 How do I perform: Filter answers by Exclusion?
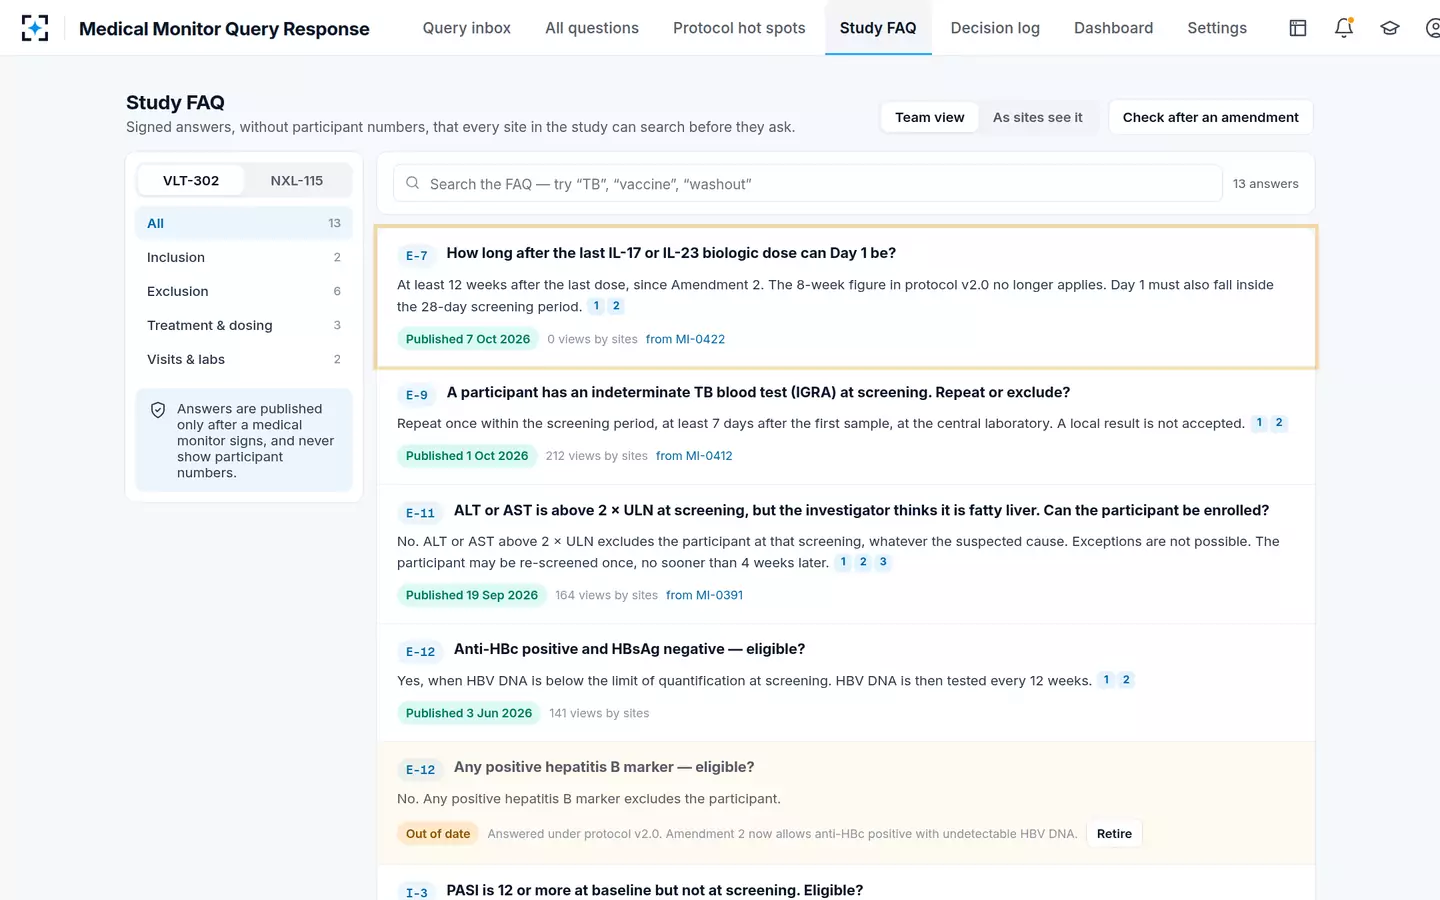[244, 291]
